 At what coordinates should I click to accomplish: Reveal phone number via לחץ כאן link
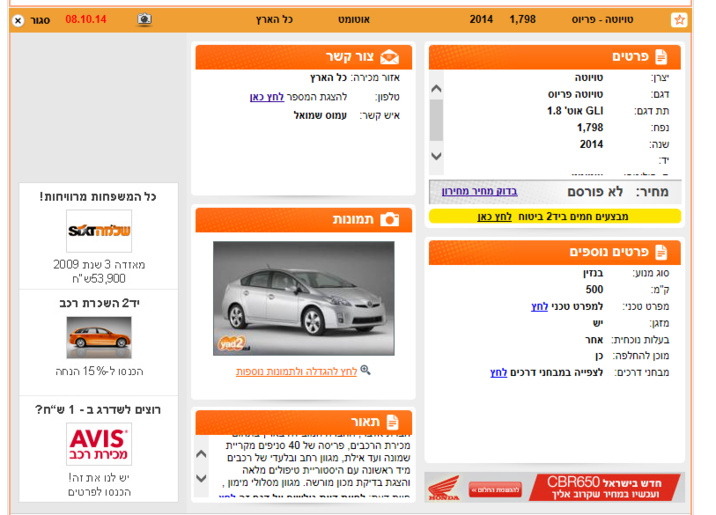click(x=267, y=97)
